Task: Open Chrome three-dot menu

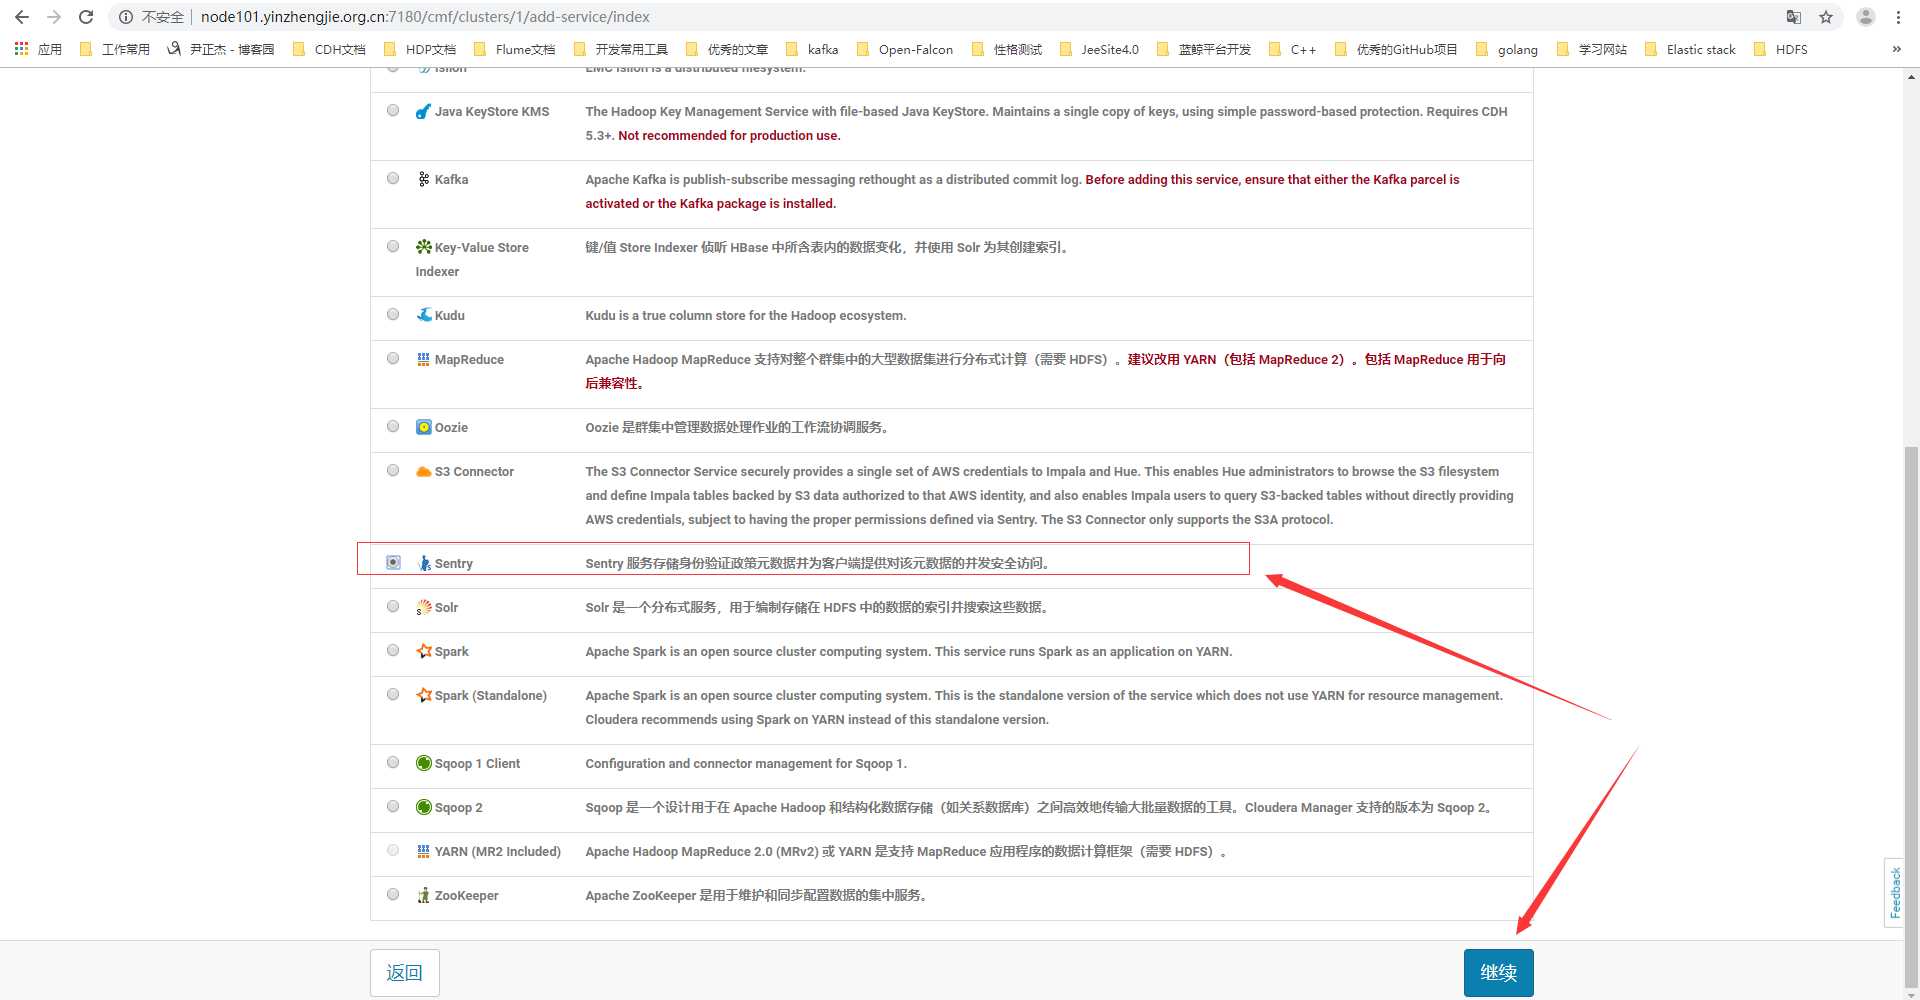Action: [x=1898, y=17]
